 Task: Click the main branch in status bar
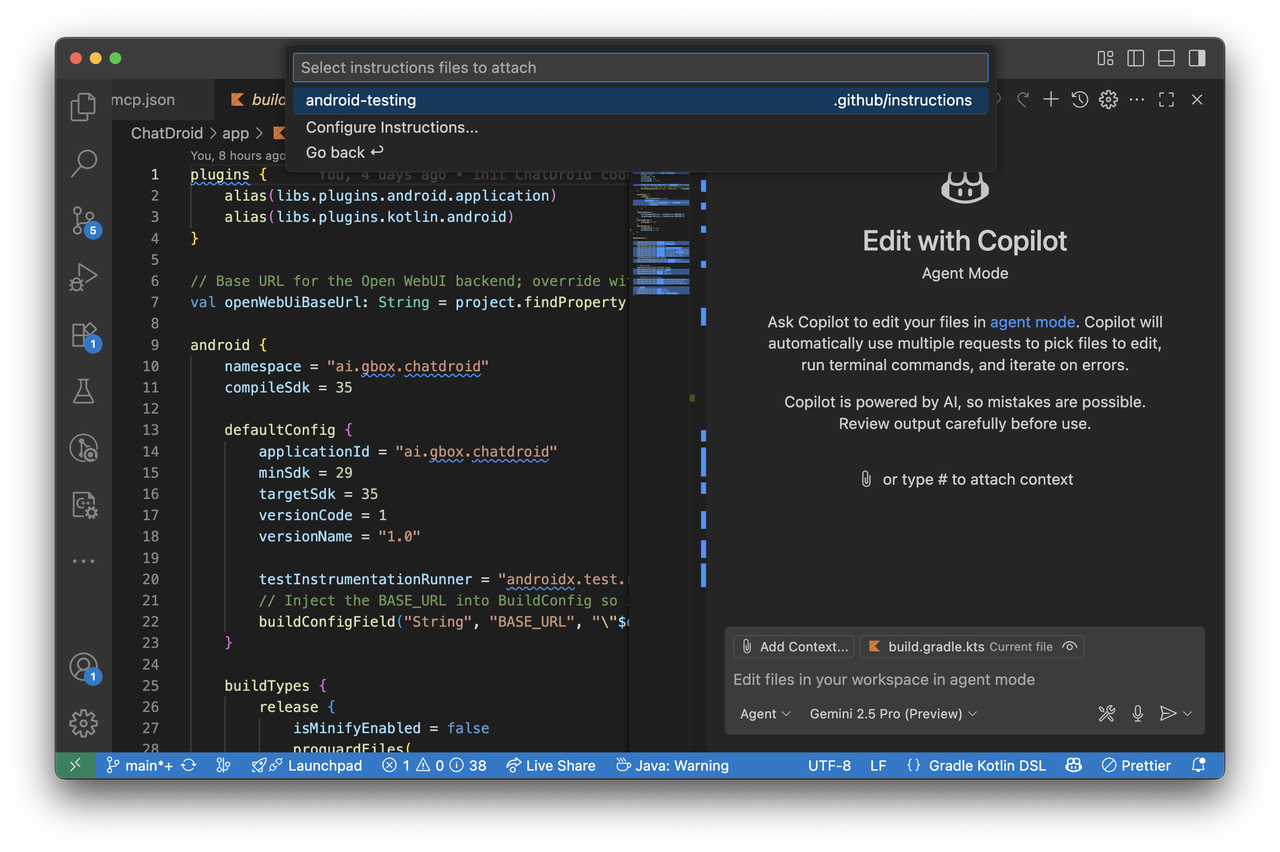pos(139,765)
